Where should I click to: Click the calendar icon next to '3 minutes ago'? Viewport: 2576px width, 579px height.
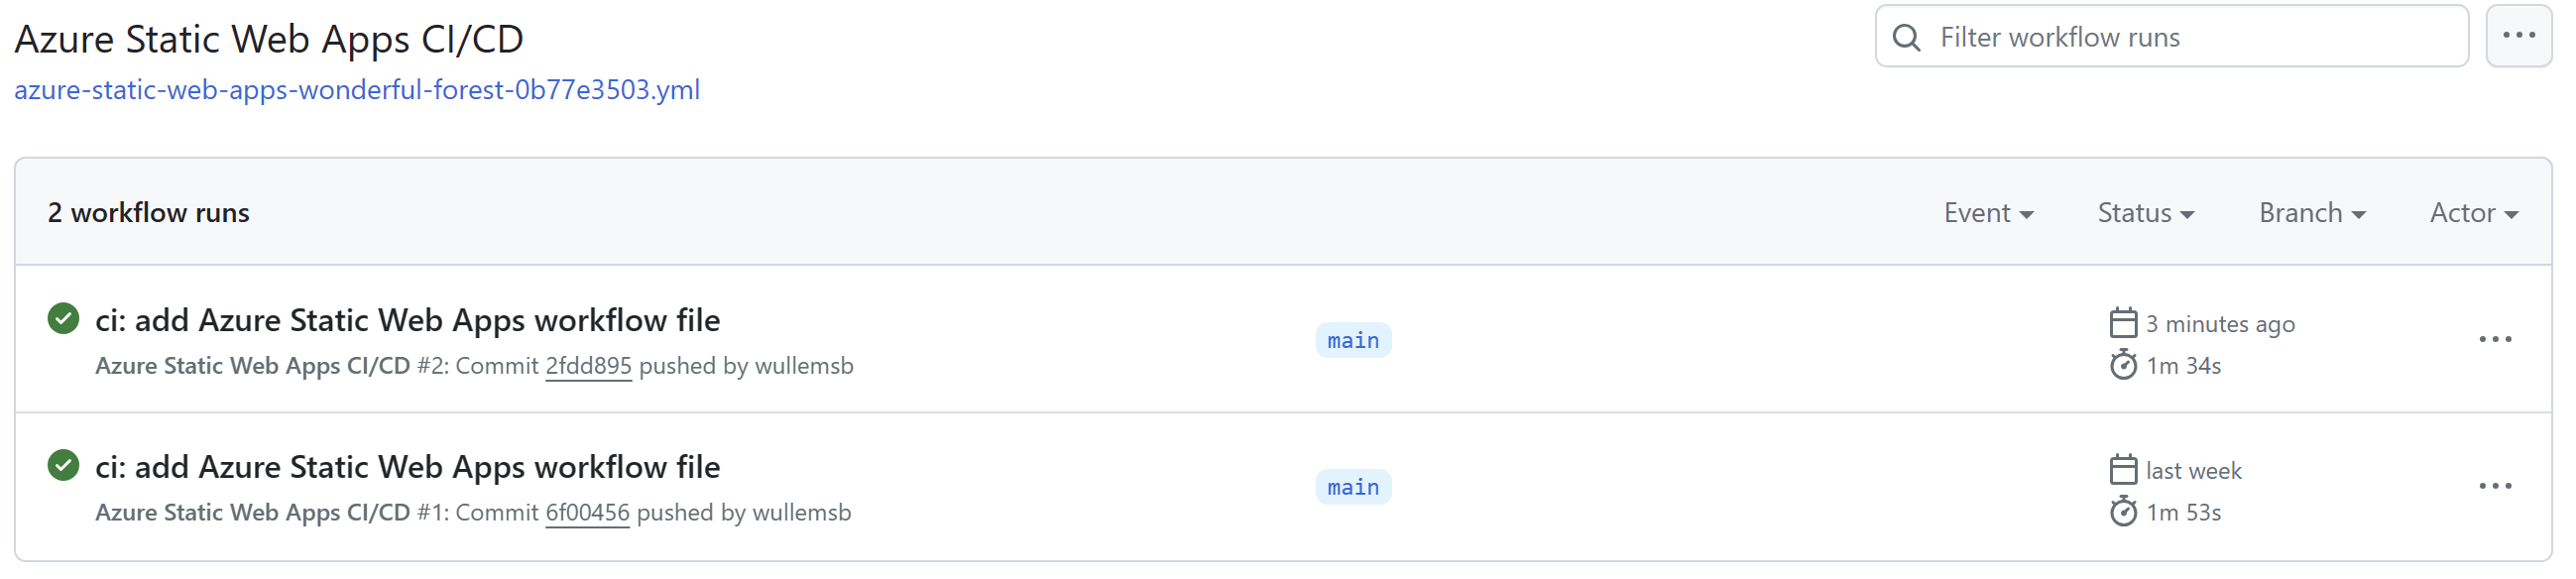click(x=2123, y=323)
